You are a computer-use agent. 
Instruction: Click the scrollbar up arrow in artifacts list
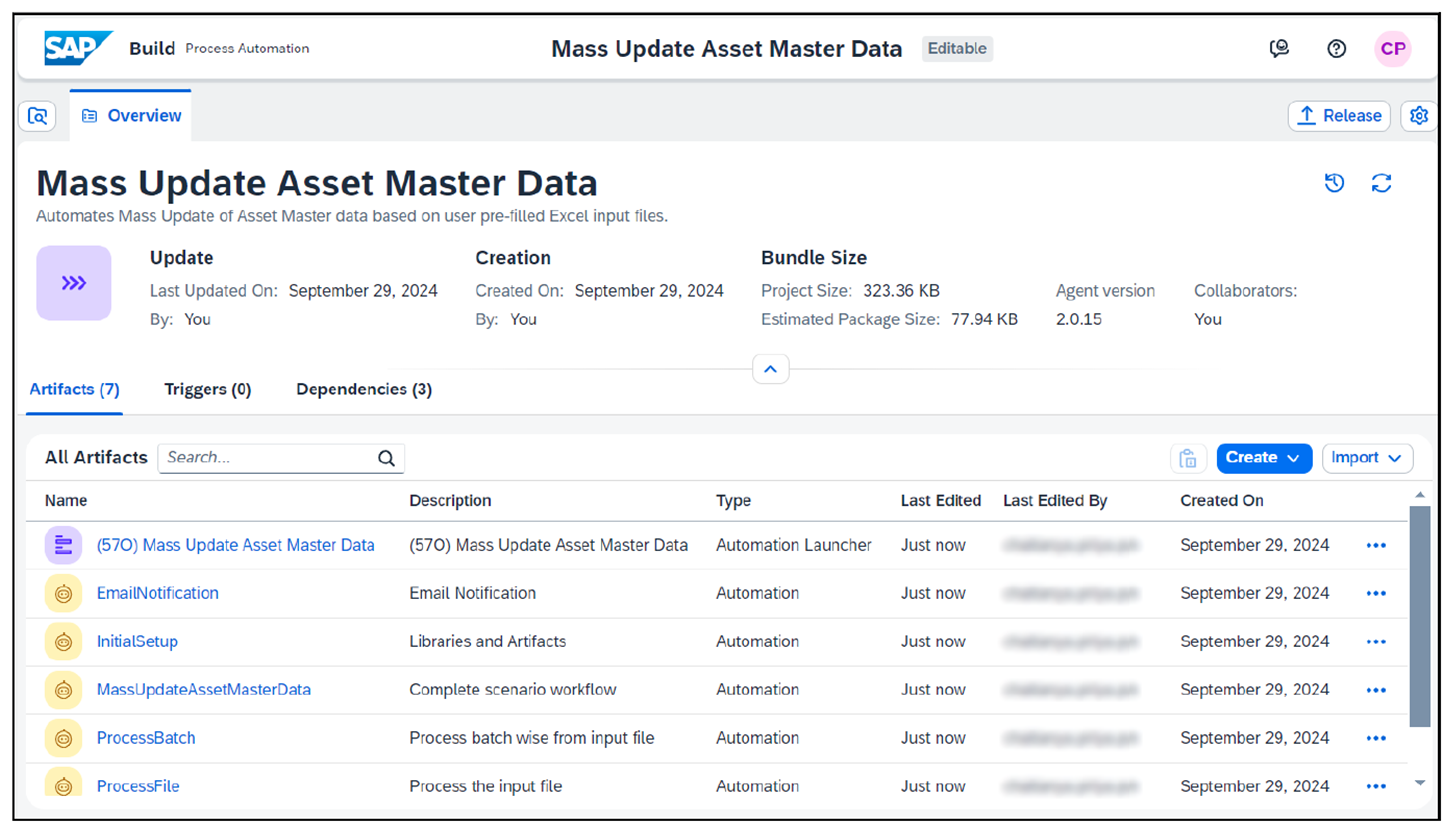coord(1419,494)
